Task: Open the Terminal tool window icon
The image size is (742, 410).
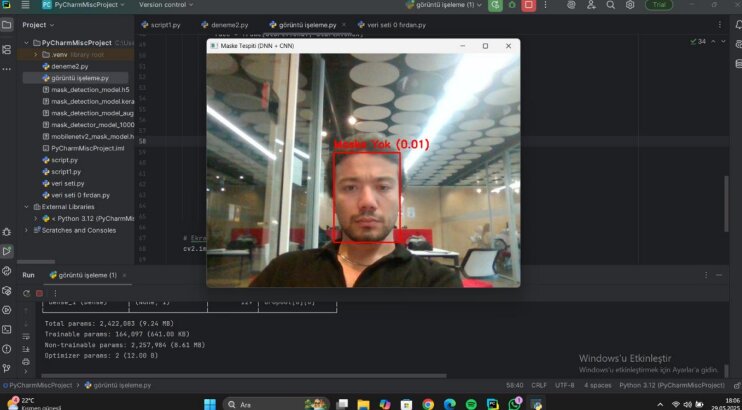Action: 7,330
